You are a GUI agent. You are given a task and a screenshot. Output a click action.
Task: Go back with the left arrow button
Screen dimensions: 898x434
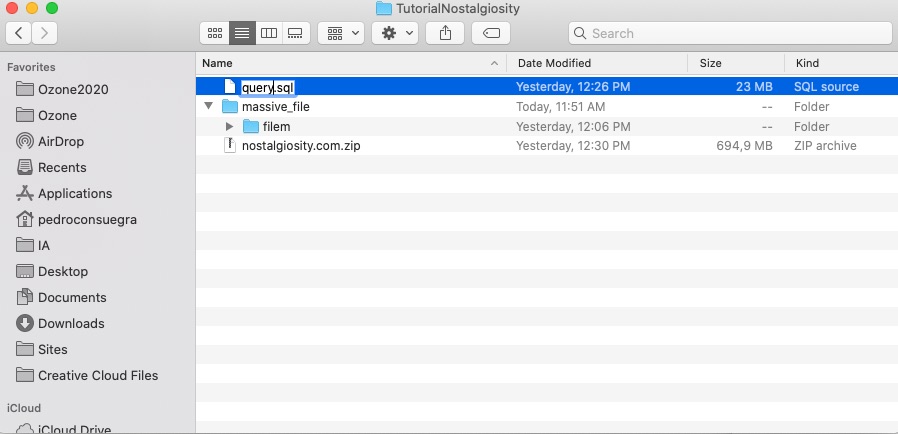pos(19,33)
